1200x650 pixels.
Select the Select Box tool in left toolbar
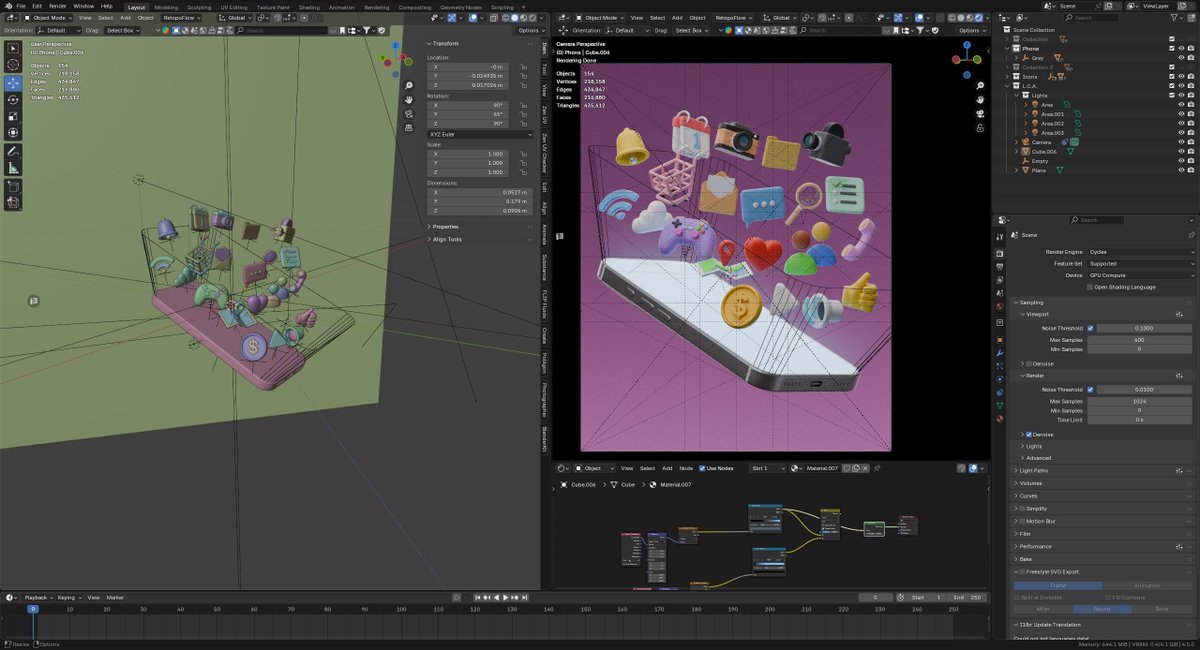pyautogui.click(x=13, y=48)
